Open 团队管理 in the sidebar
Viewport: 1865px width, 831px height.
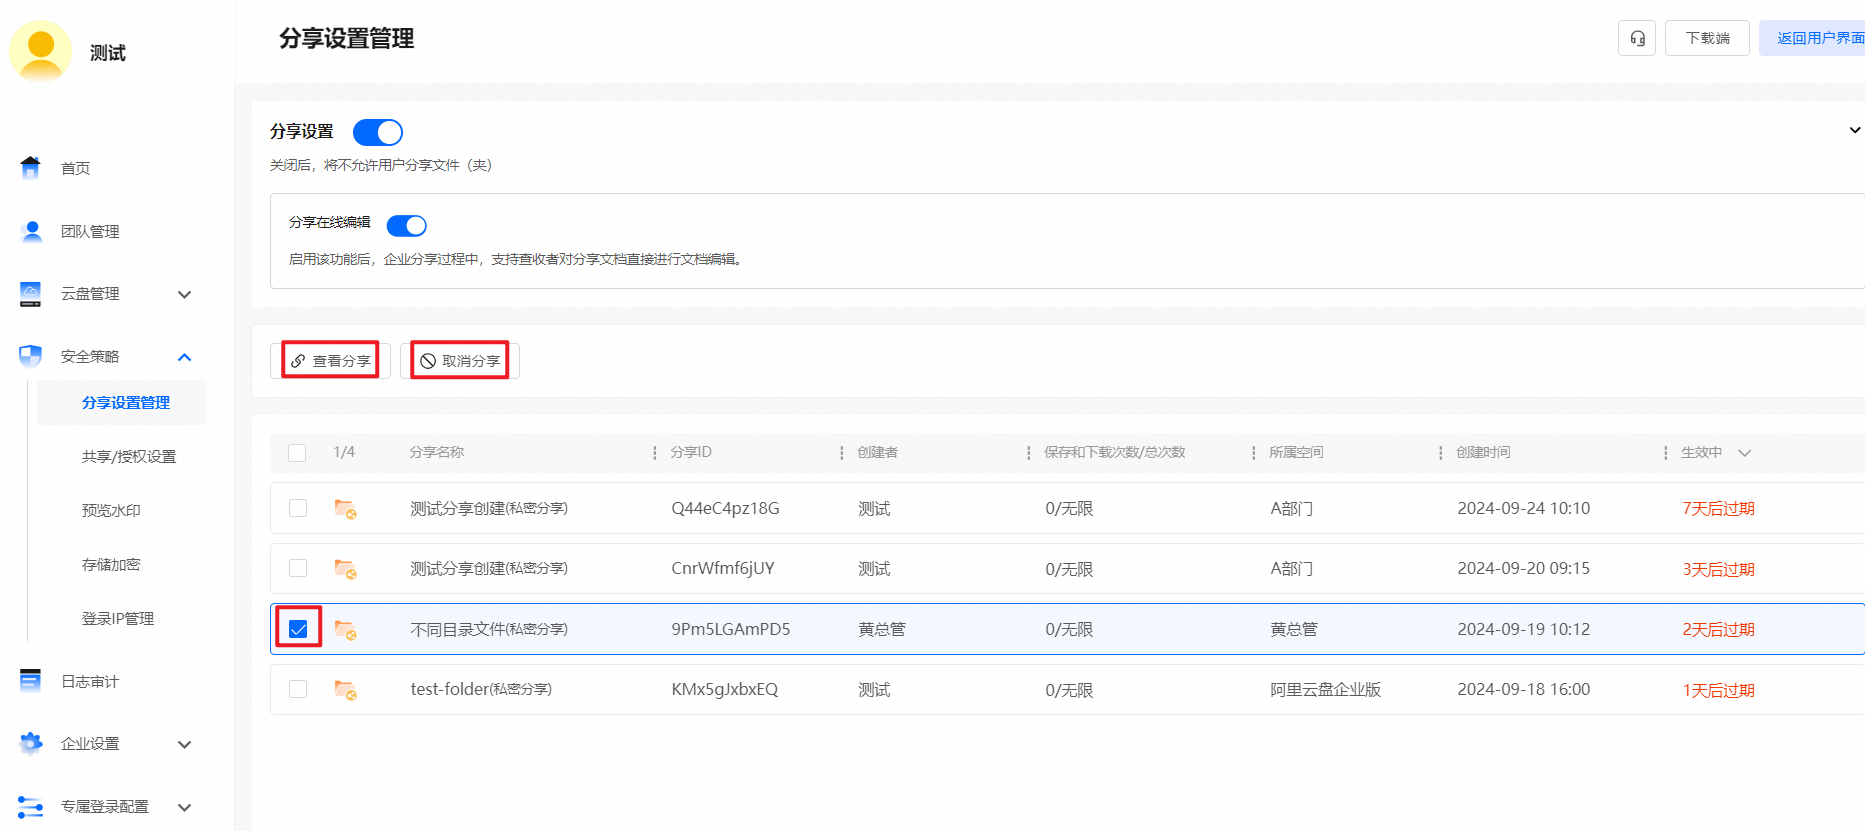pyautogui.click(x=90, y=231)
